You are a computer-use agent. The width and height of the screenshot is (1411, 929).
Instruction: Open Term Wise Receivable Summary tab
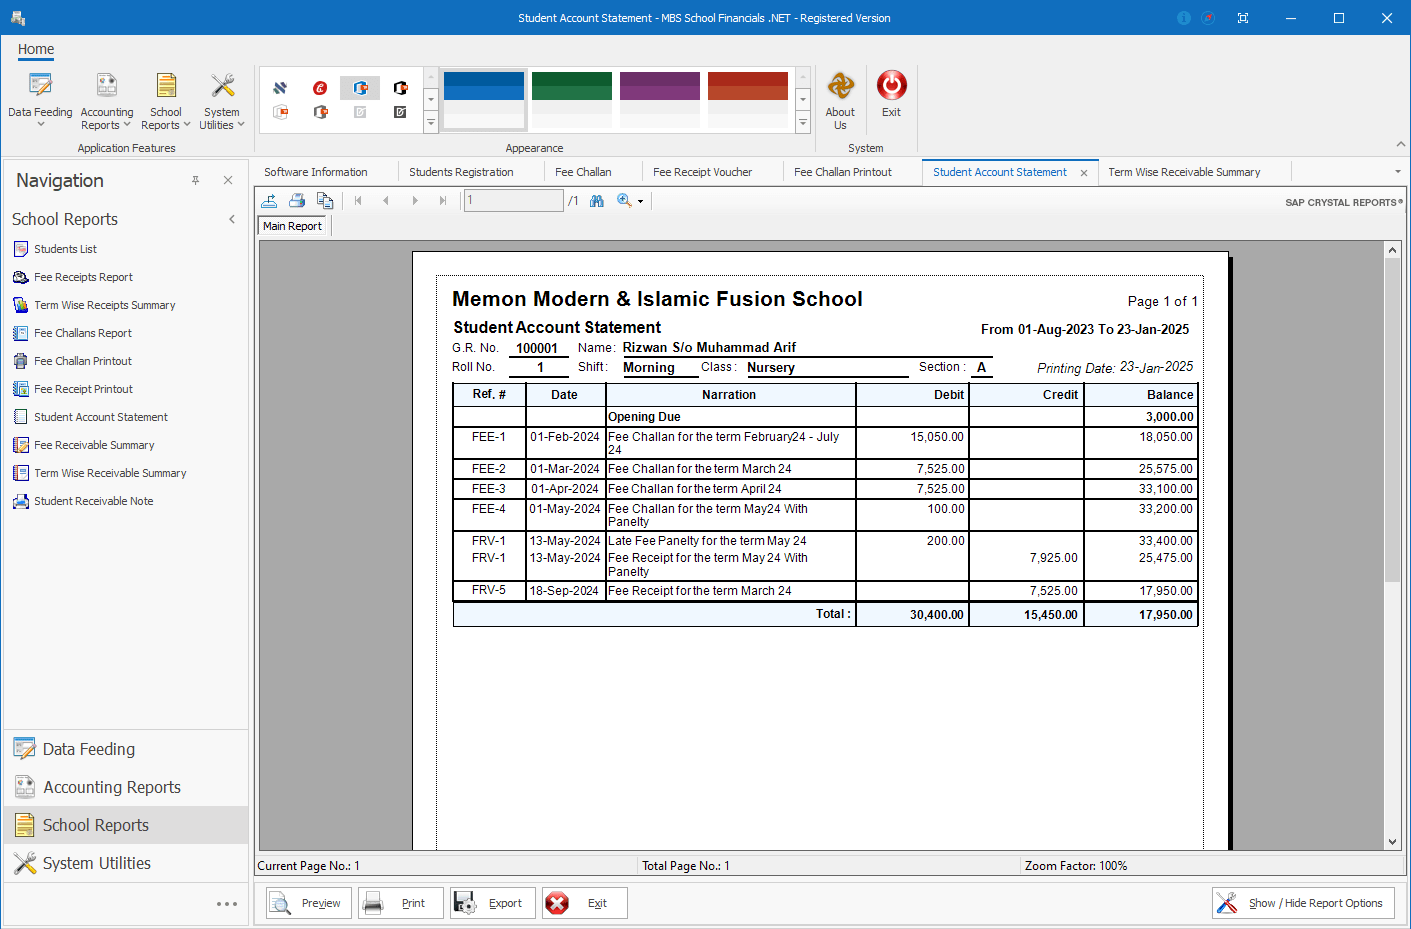pos(1184,172)
